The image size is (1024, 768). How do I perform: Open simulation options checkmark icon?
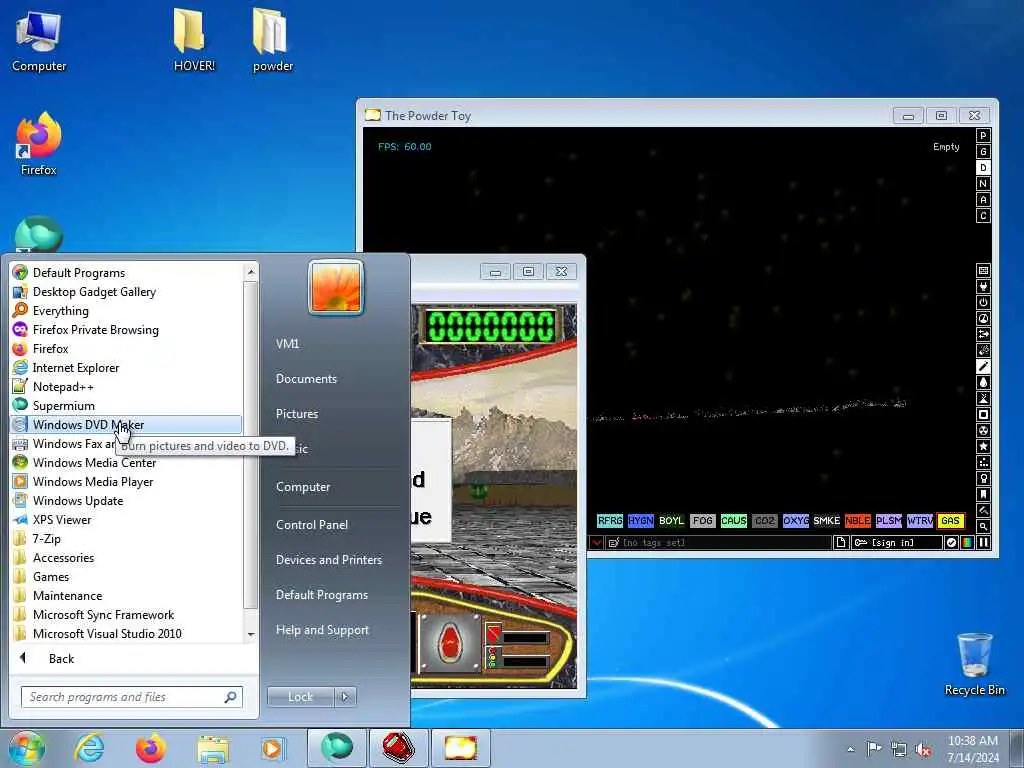pos(952,543)
